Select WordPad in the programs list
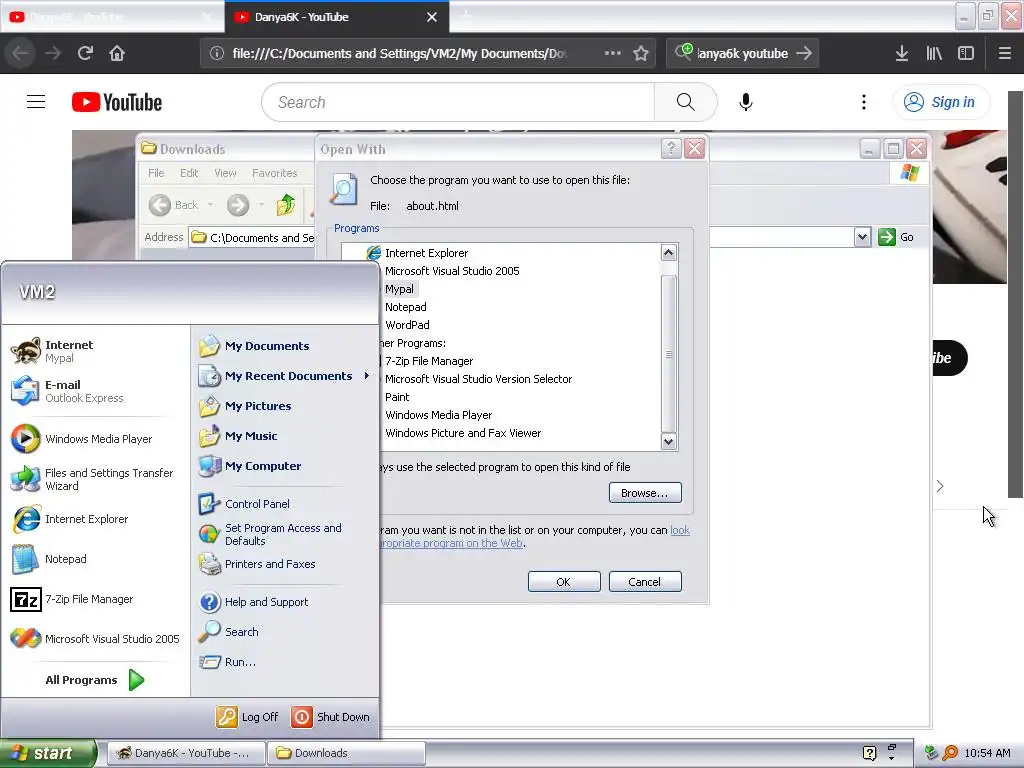 [407, 325]
